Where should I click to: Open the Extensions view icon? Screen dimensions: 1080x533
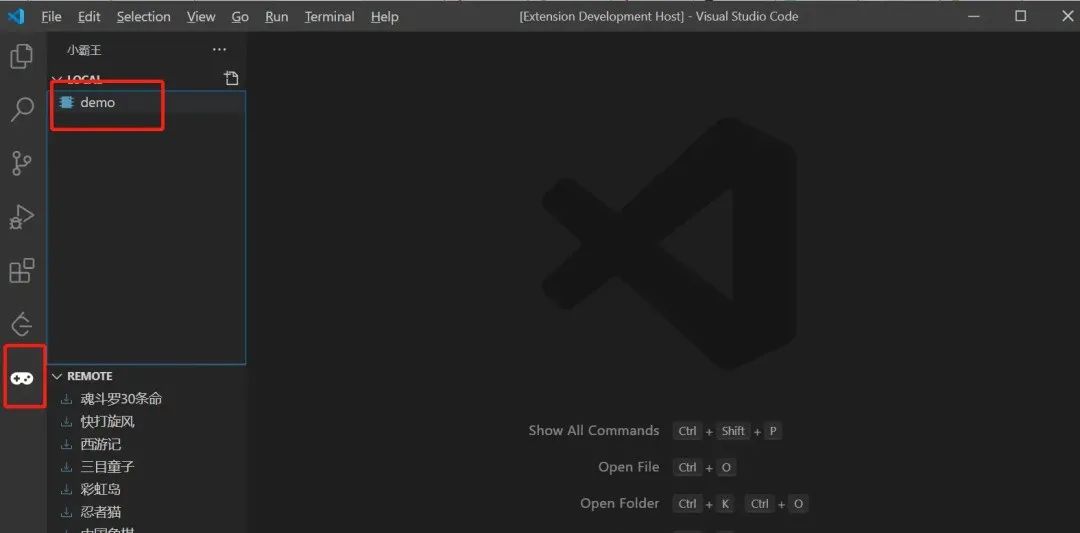22,271
